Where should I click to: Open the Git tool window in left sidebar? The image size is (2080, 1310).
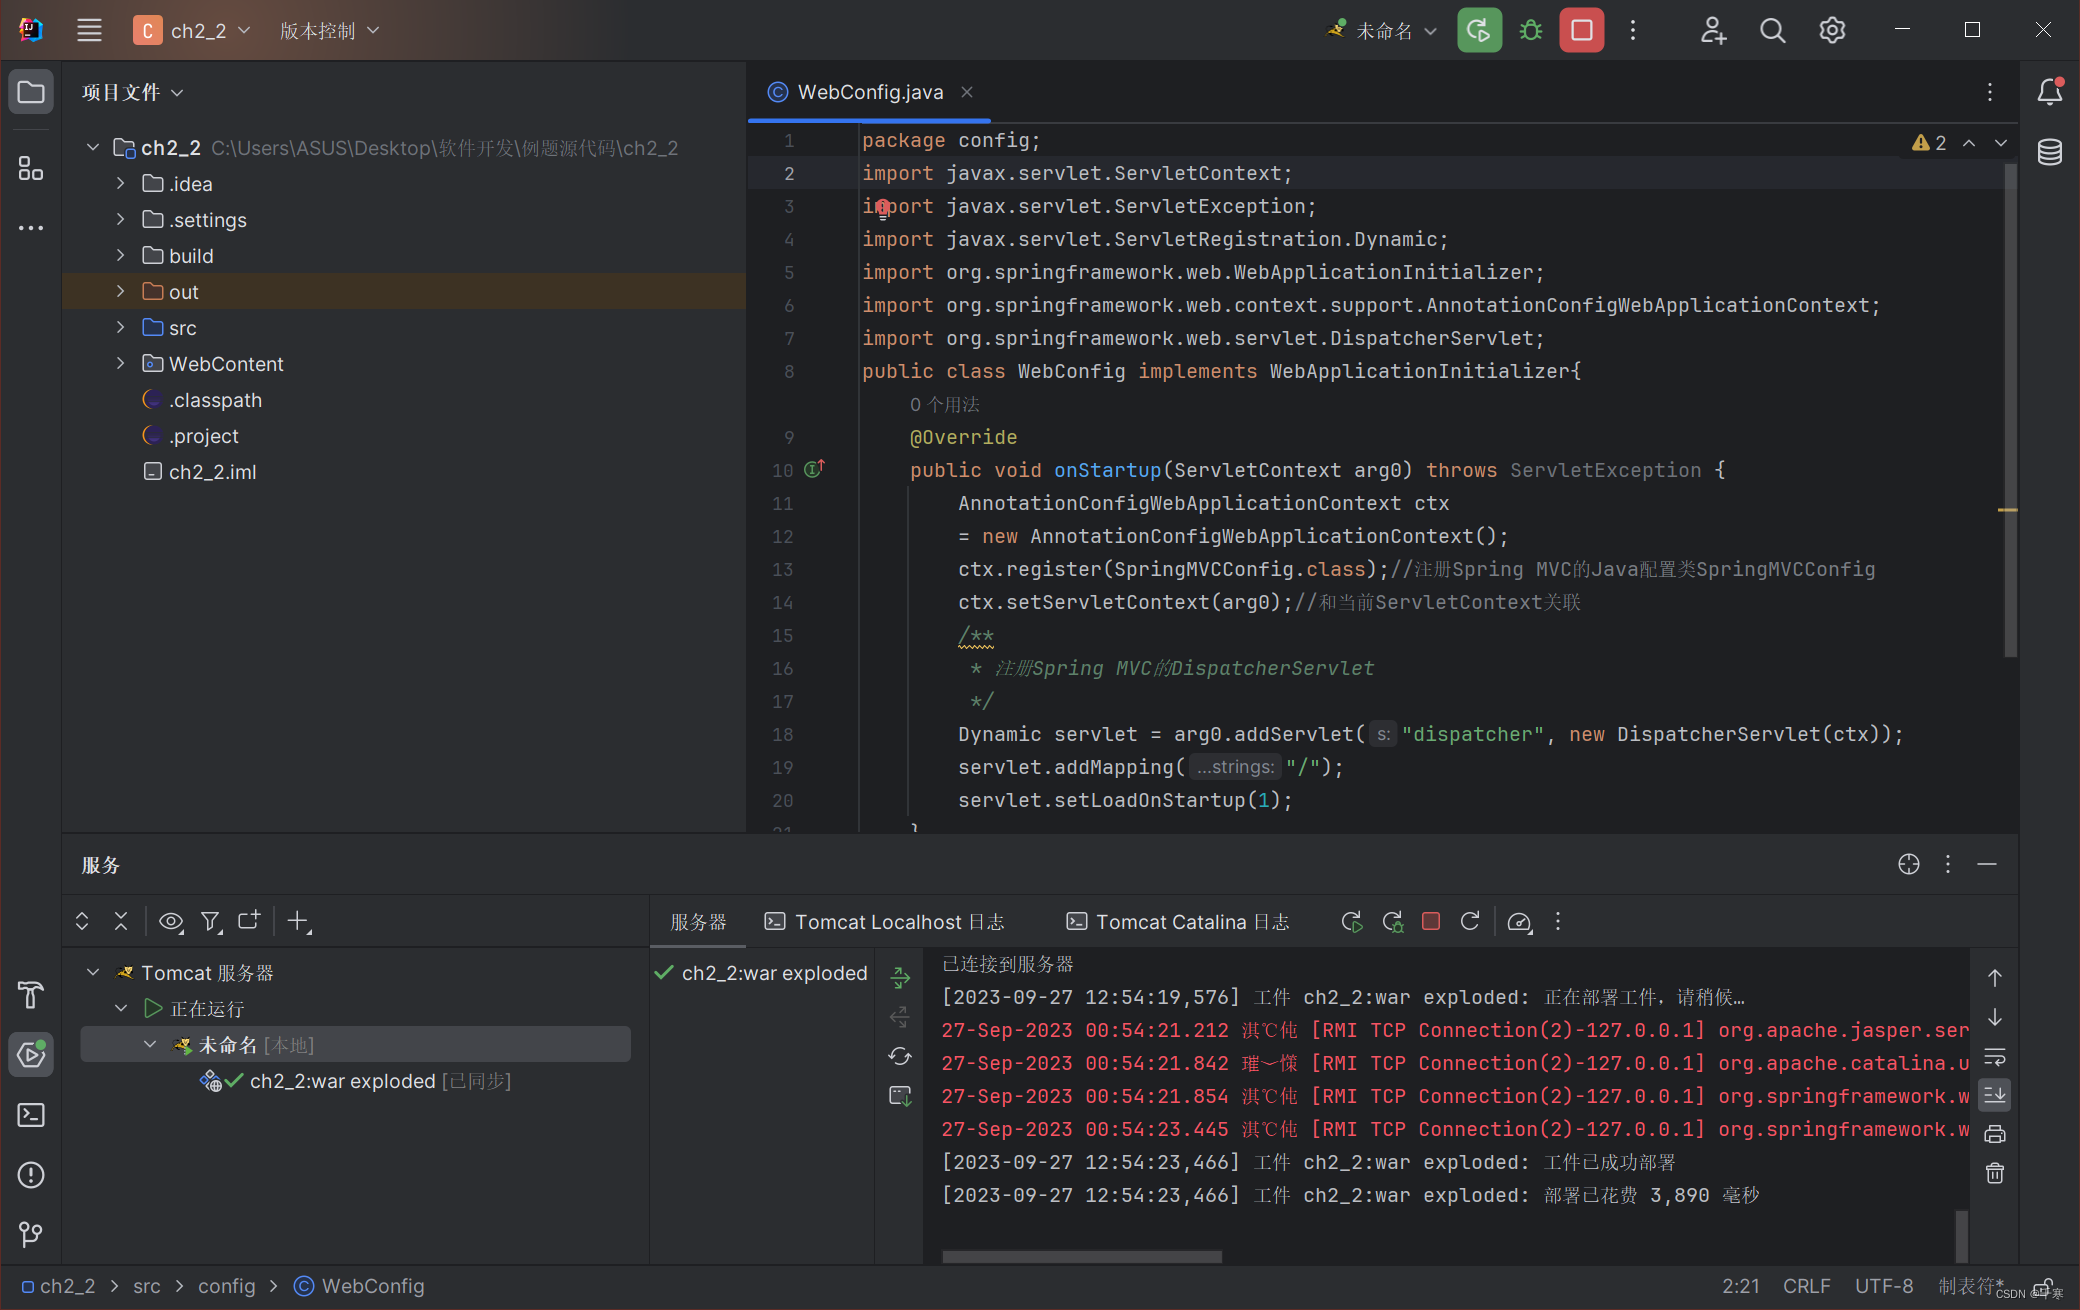coord(30,1234)
